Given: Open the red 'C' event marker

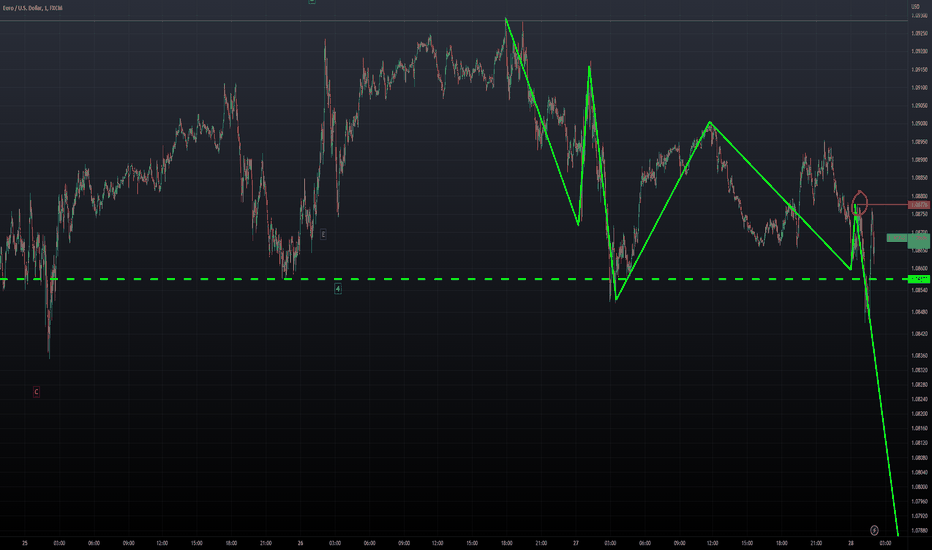Looking at the screenshot, I should tap(36, 392).
